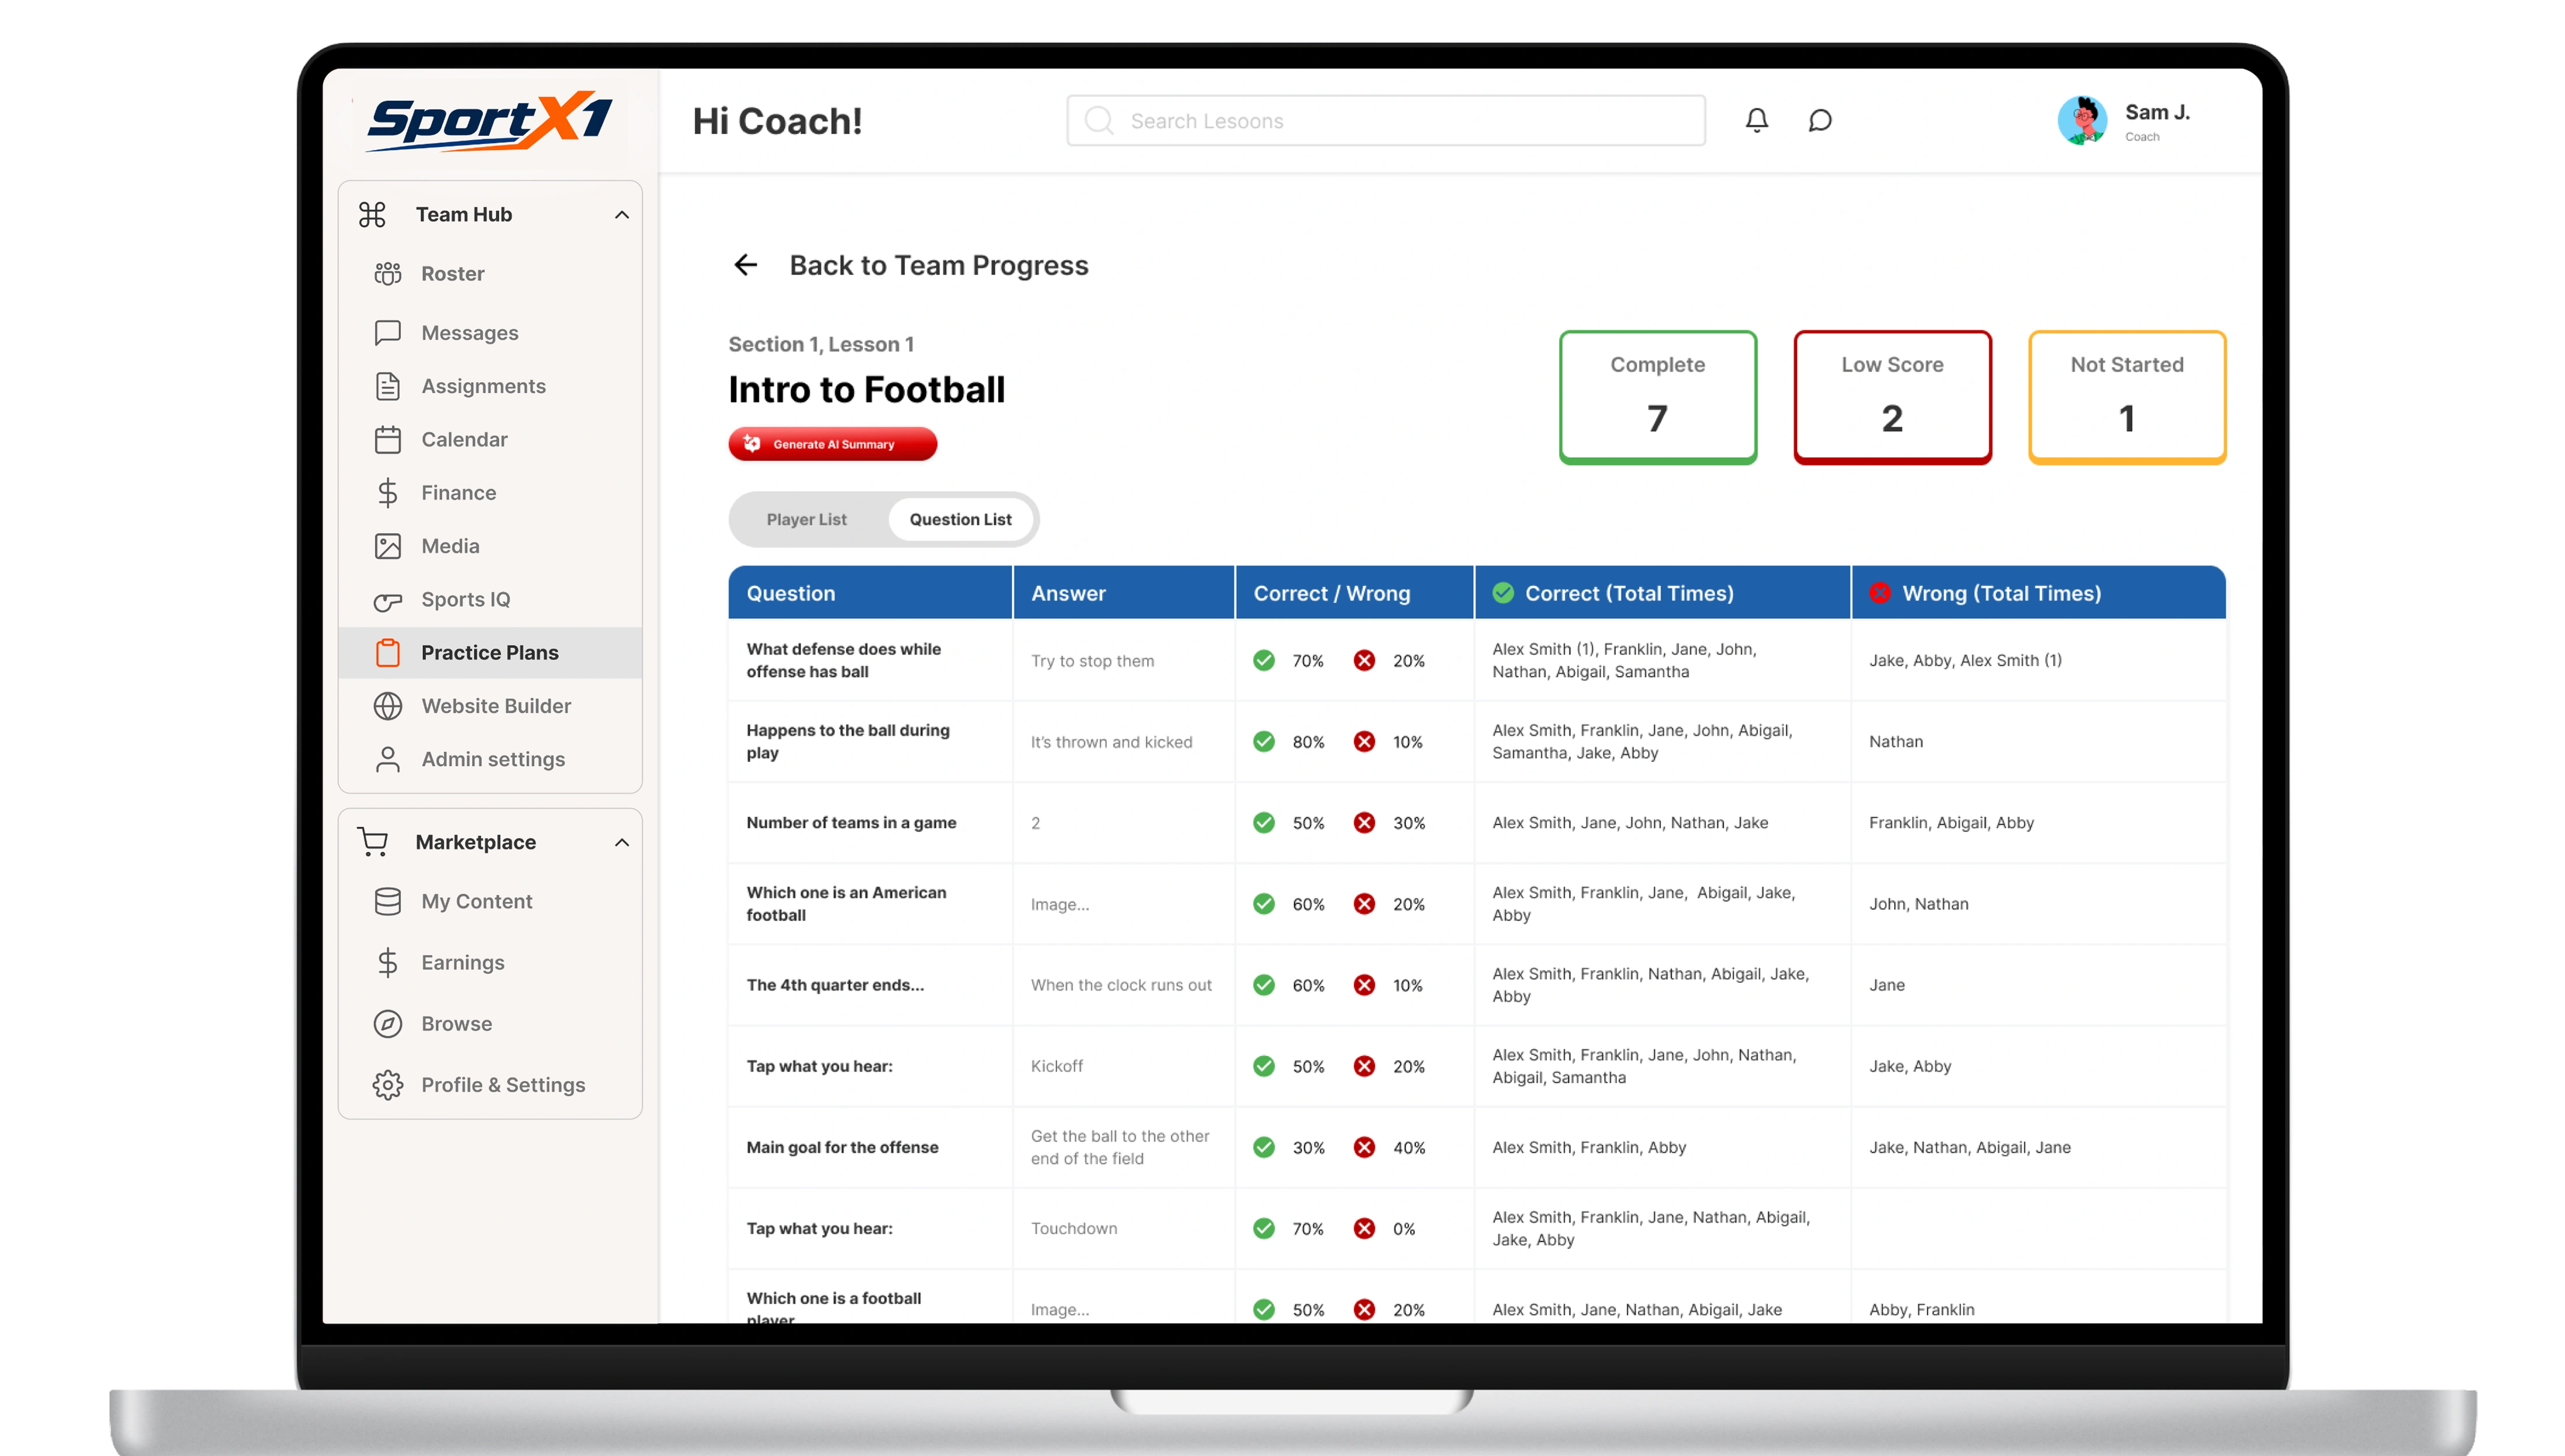Screen dimensions: 2565x1456
Task: Open the chat bubble icon in header
Action: click(x=1820, y=120)
